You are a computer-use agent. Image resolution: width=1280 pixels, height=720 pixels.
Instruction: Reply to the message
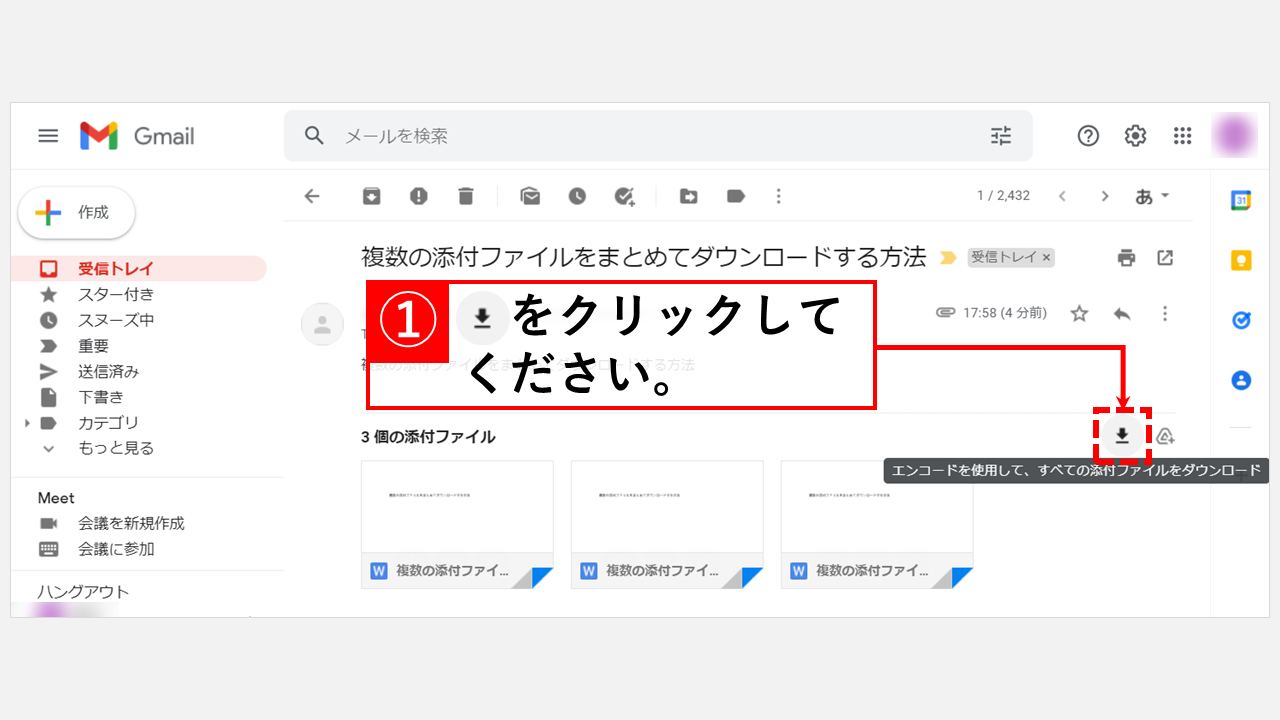1122,314
